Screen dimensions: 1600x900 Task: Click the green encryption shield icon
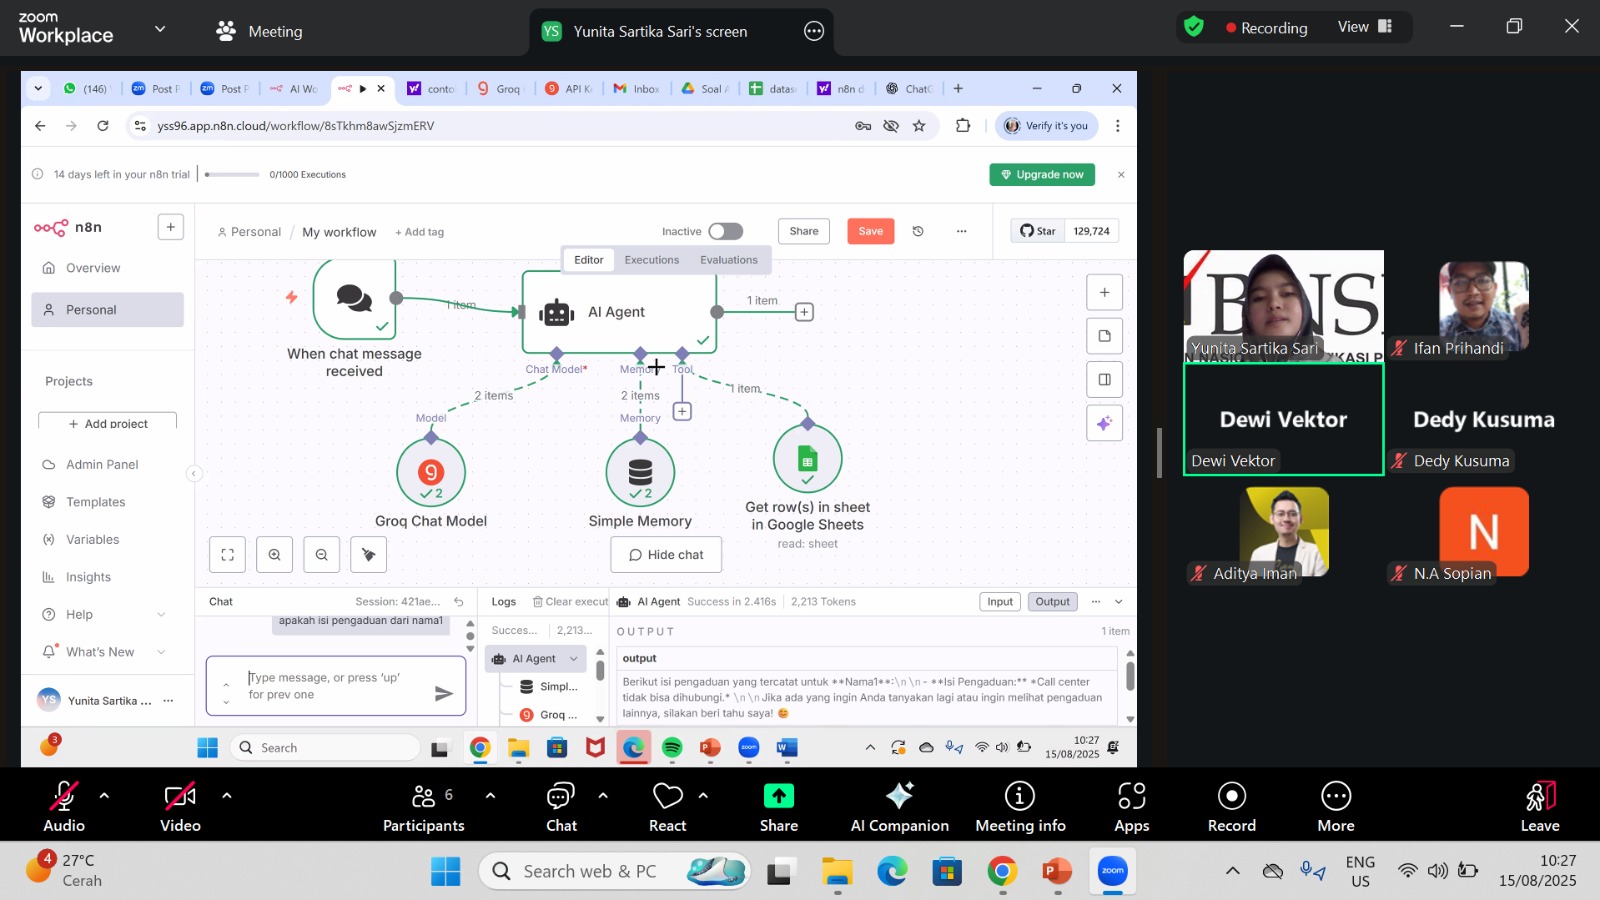[x=1194, y=27]
